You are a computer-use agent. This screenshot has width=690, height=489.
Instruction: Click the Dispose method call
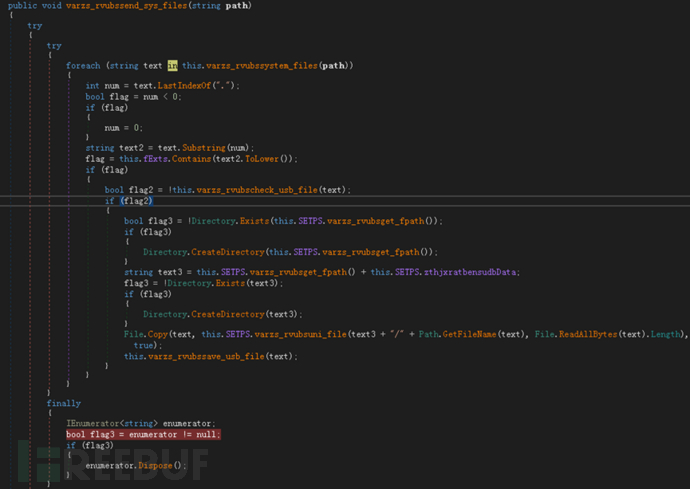(x=161, y=466)
